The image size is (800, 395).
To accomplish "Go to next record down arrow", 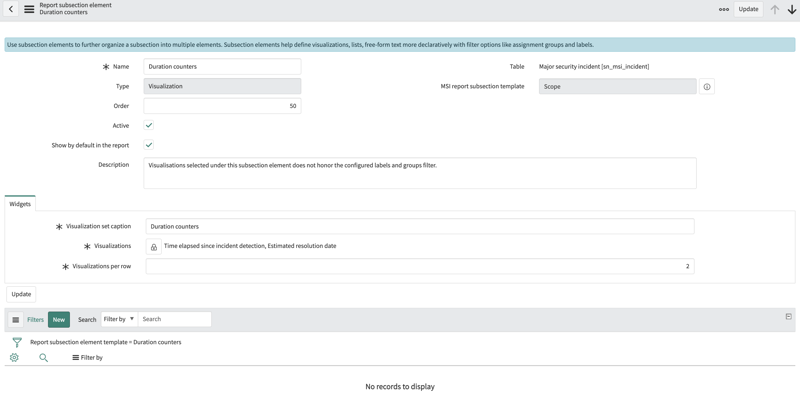I will tap(792, 9).
